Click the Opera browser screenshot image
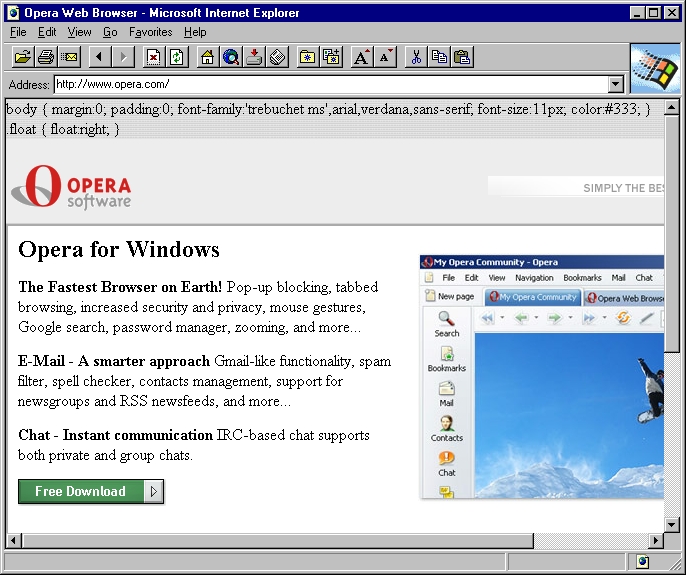Image resolution: width=686 pixels, height=575 pixels. click(542, 377)
